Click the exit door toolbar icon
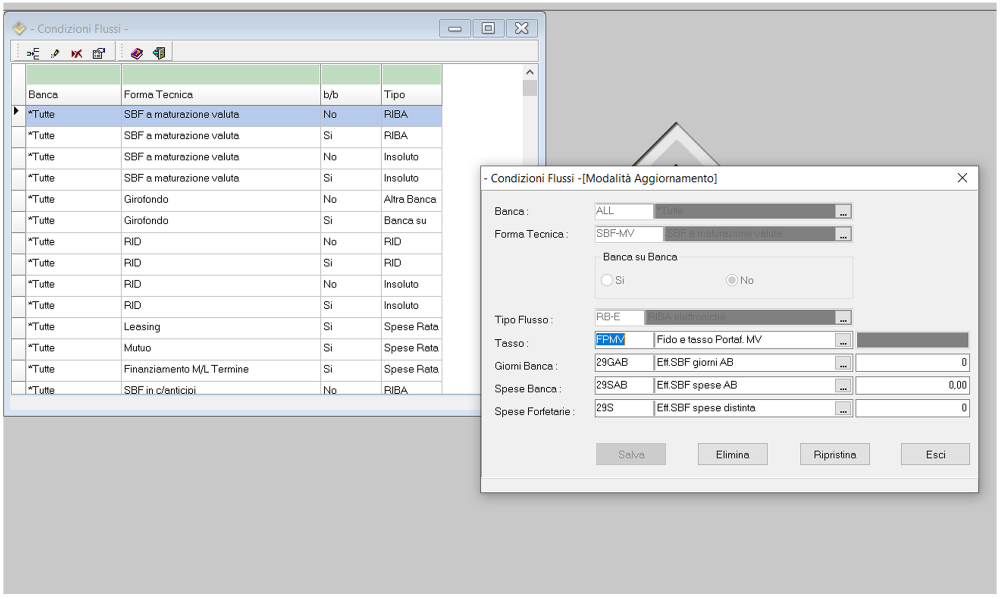 click(x=158, y=53)
